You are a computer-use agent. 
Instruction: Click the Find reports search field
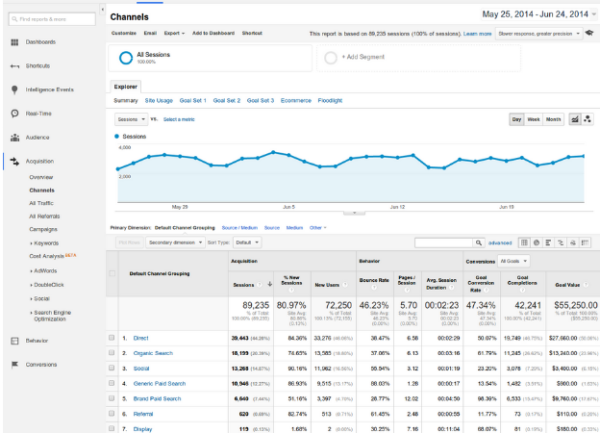pos(49,19)
